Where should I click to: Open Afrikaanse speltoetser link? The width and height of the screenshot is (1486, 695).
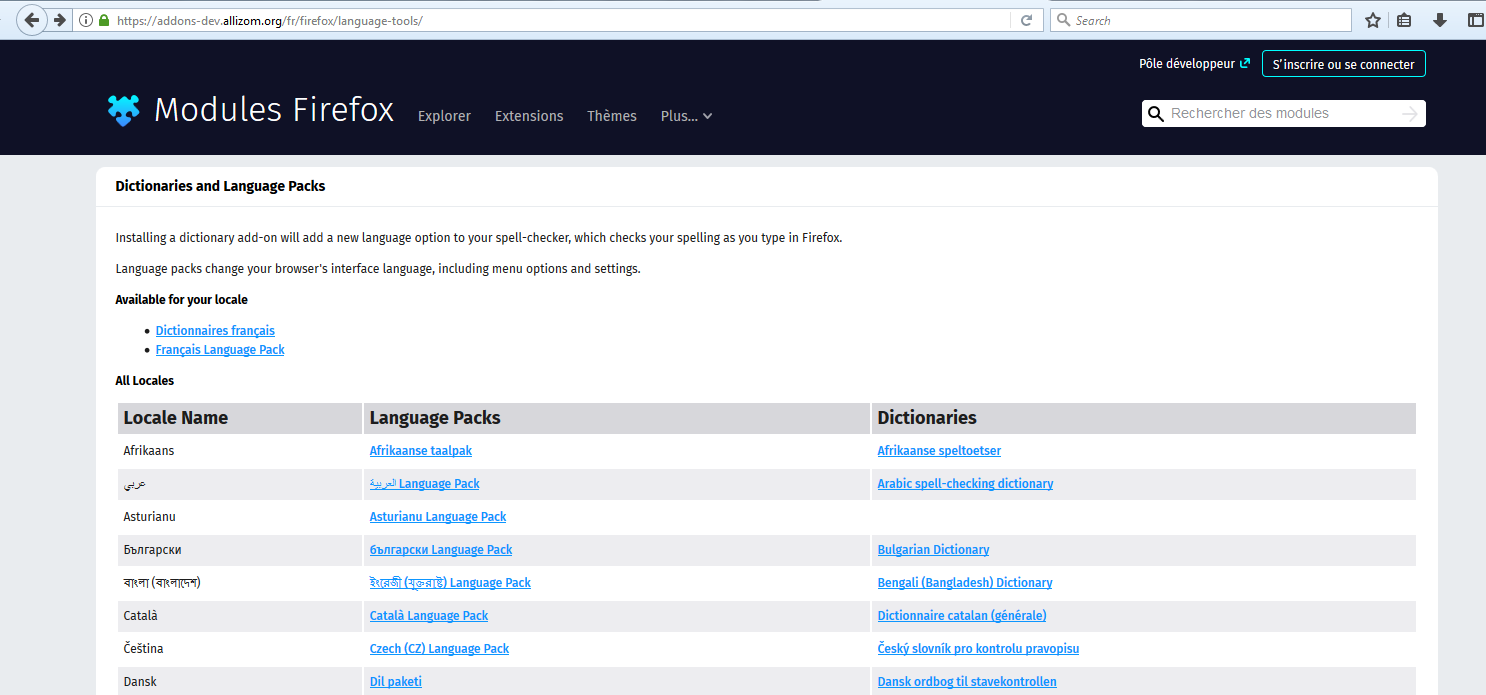939,450
